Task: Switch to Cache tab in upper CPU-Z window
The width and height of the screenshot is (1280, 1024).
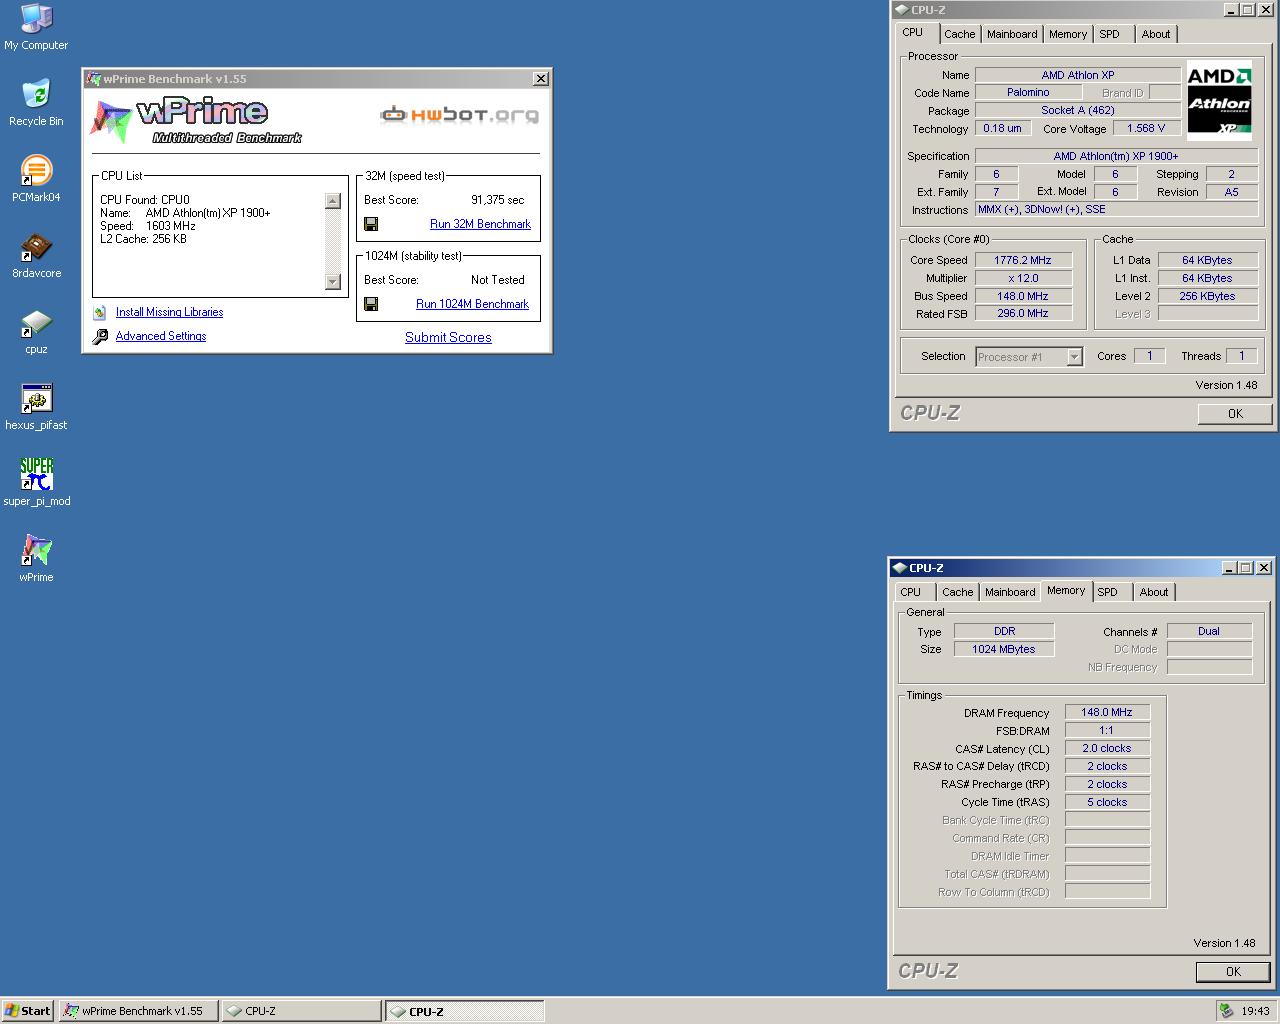Action: pos(959,34)
